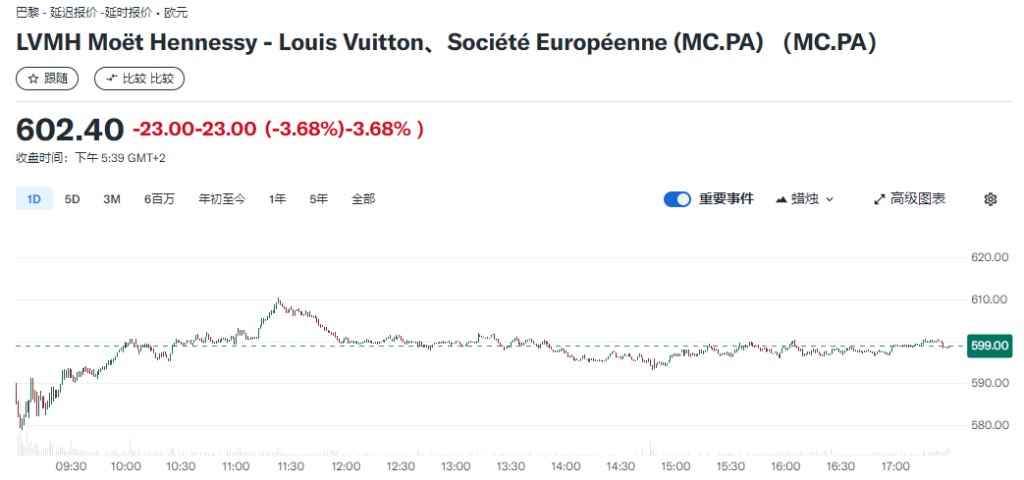Screen dimensions: 1024x480
Task: Select the 1D time range tab
Action: coord(34,199)
